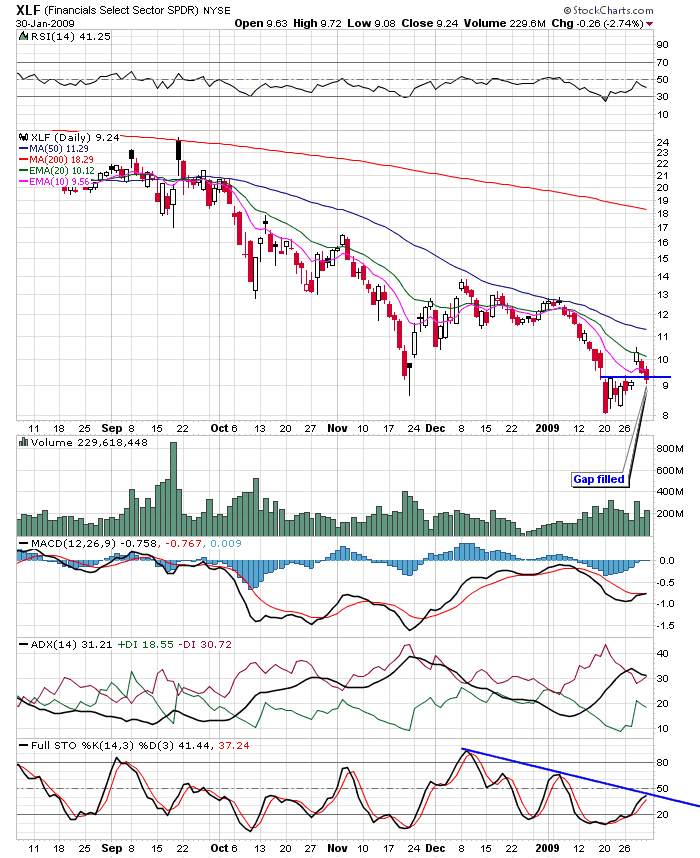Viewport: 700px width, 858px height.
Task: Select the XLF ticker symbol in the title
Action: (28, 10)
